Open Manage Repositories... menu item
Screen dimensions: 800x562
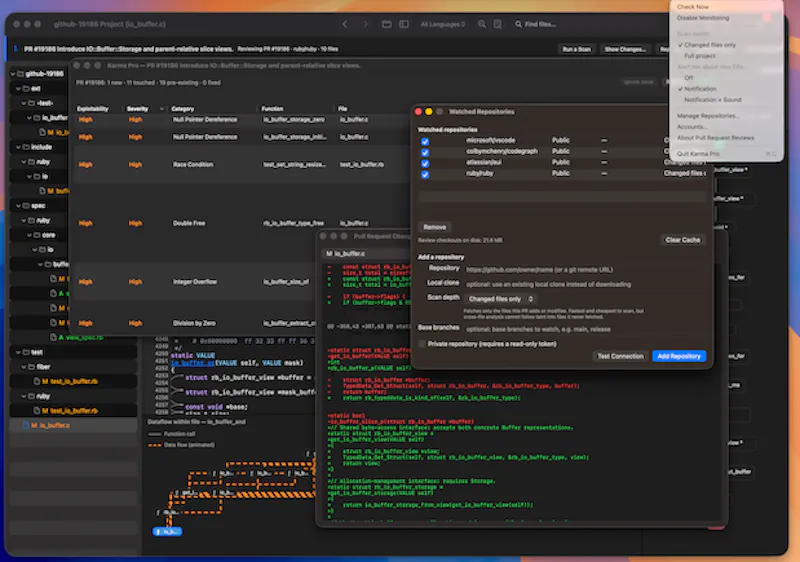tap(707, 116)
